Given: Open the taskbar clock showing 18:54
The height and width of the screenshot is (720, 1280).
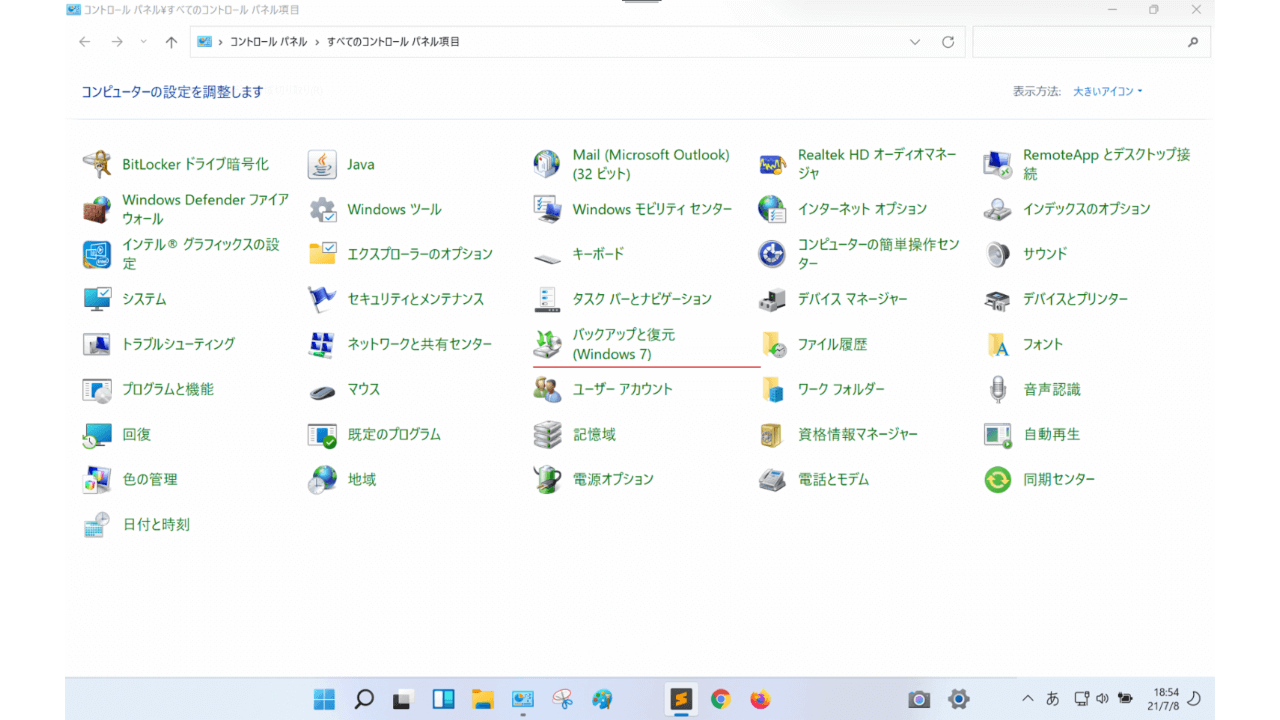Looking at the screenshot, I should click(1166, 698).
